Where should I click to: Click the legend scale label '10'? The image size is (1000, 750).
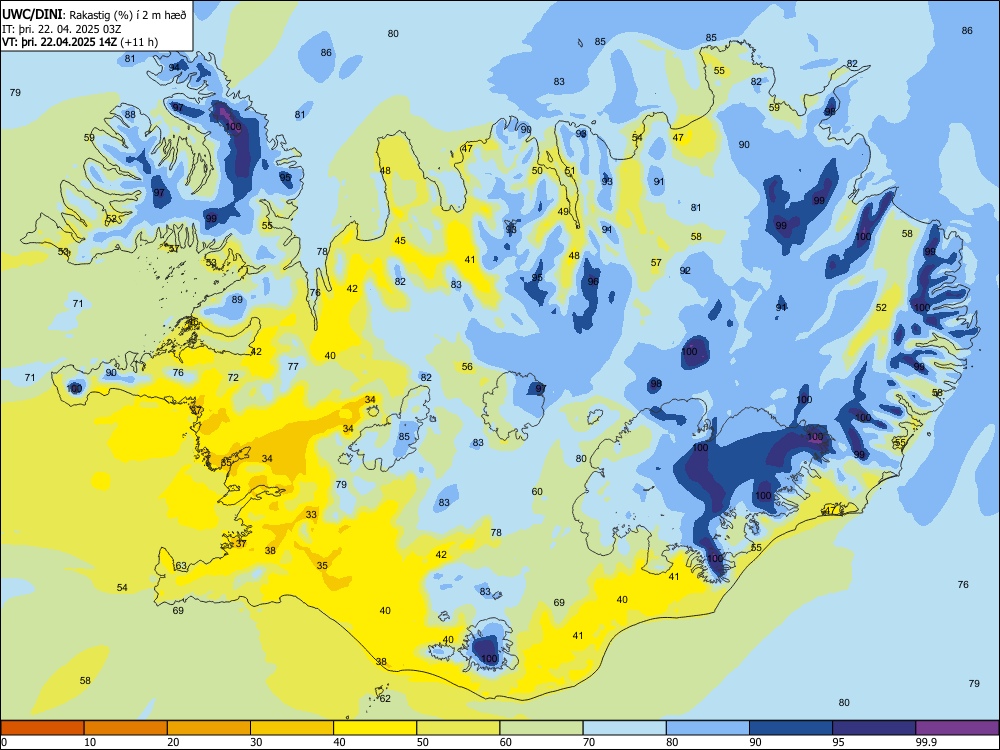(90, 742)
